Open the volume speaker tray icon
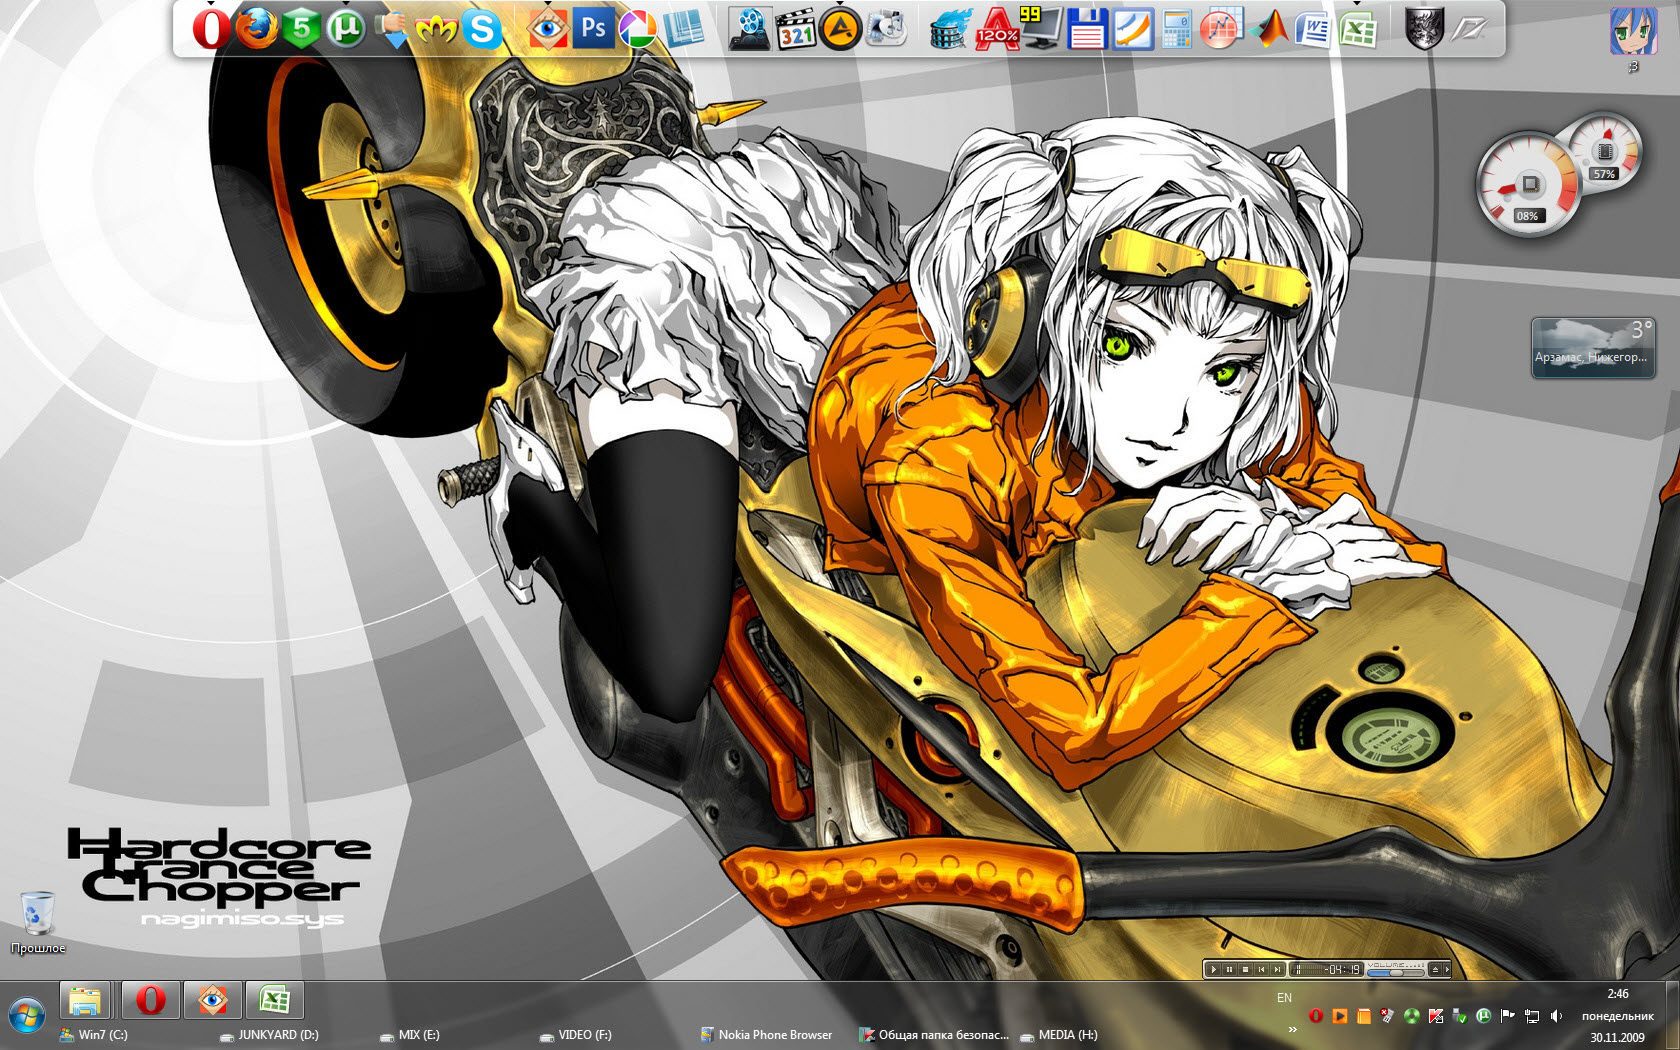This screenshot has height=1050, width=1680. click(1556, 1016)
